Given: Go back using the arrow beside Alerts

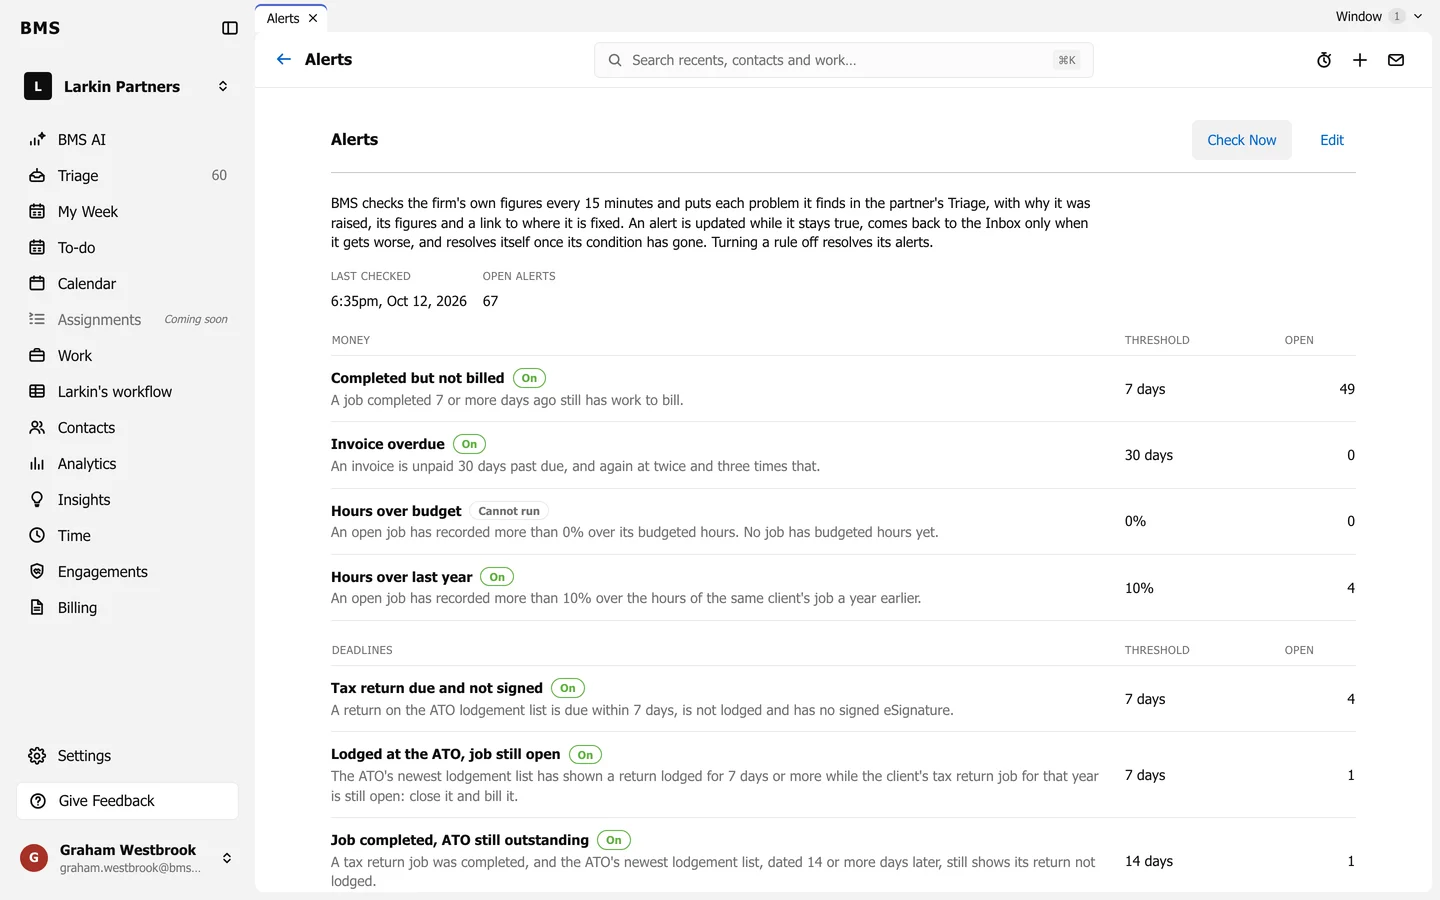Looking at the screenshot, I should click(x=284, y=60).
